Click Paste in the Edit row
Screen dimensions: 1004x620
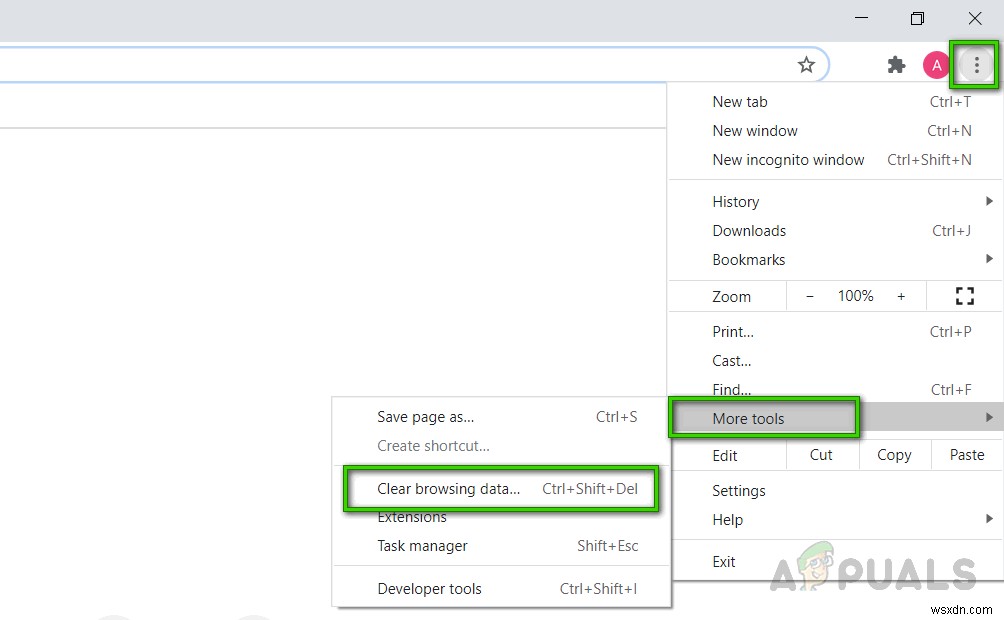tap(967, 455)
